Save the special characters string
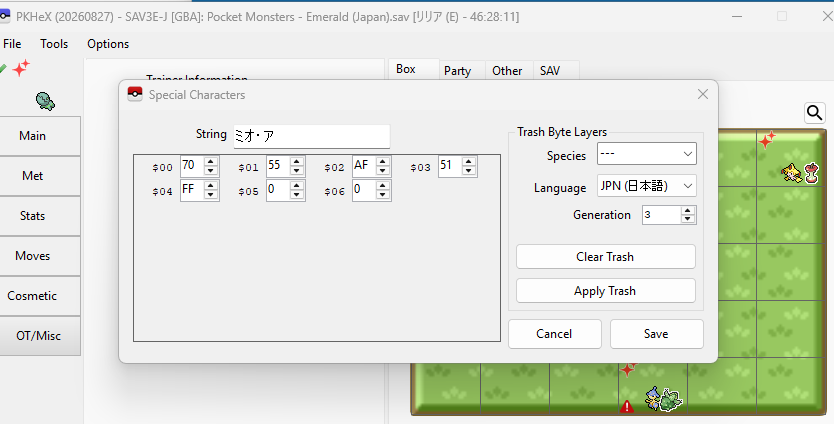834x424 pixels. (x=656, y=334)
